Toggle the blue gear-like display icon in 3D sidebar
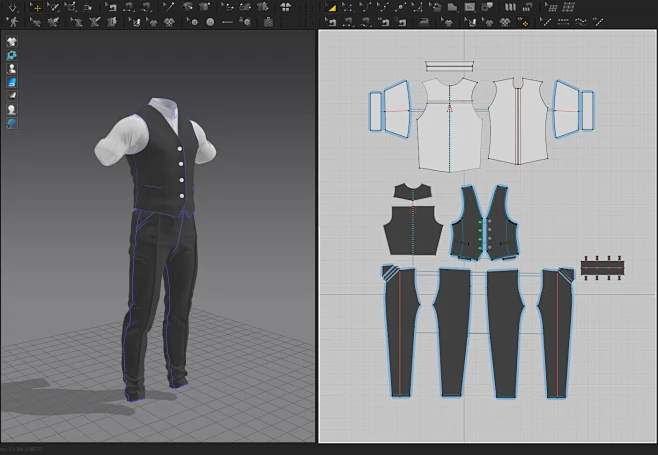Image resolution: width=658 pixels, height=455 pixels. click(x=12, y=56)
